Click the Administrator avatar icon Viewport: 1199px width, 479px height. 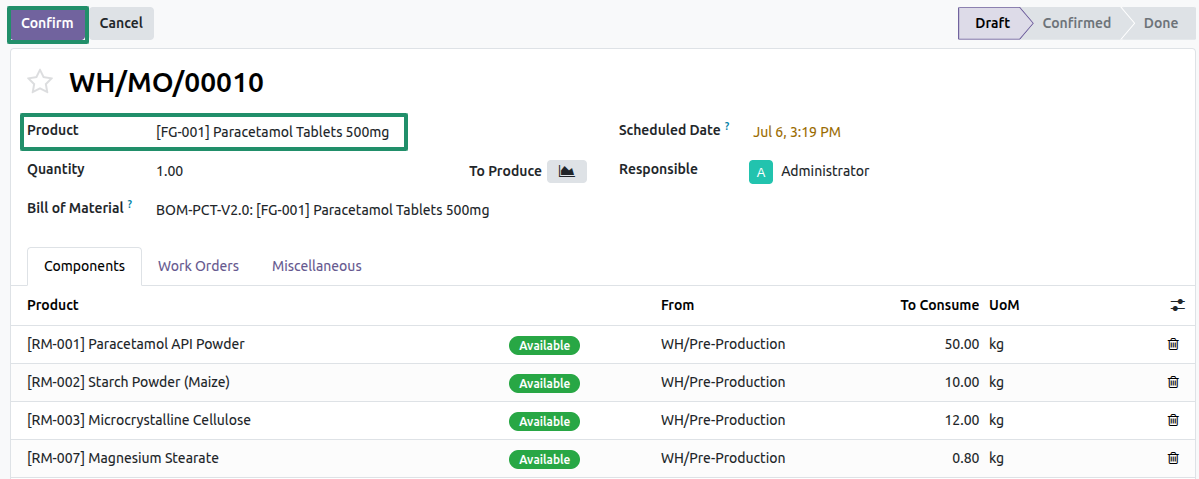(760, 171)
